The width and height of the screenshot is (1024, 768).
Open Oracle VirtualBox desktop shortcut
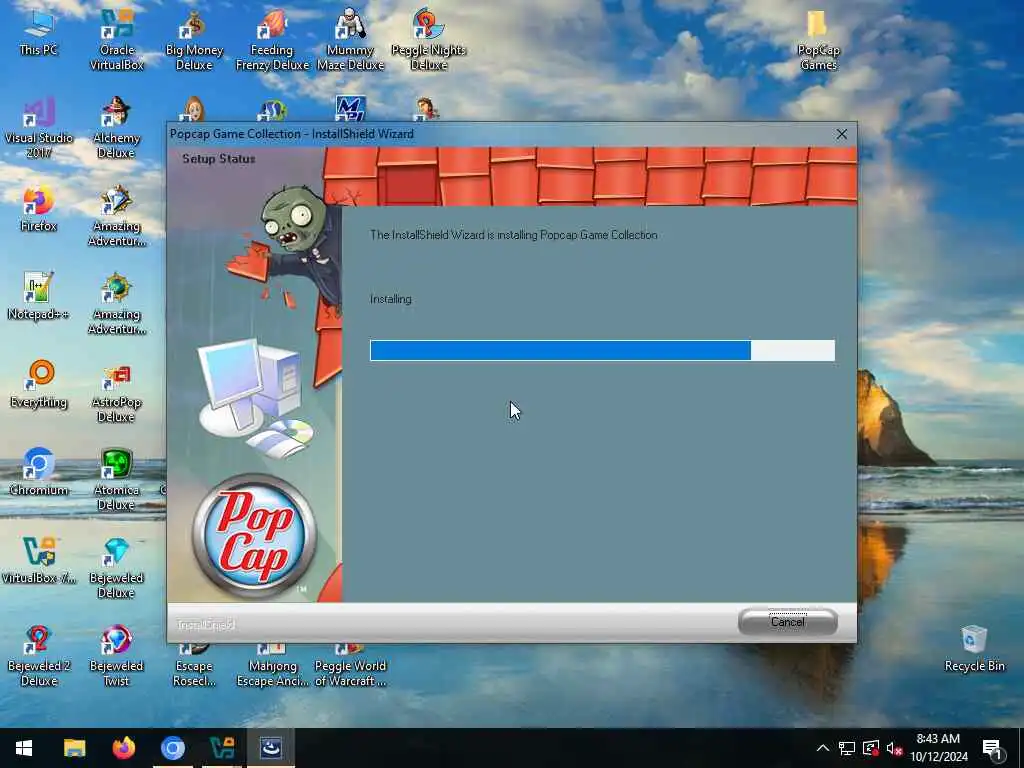[117, 39]
